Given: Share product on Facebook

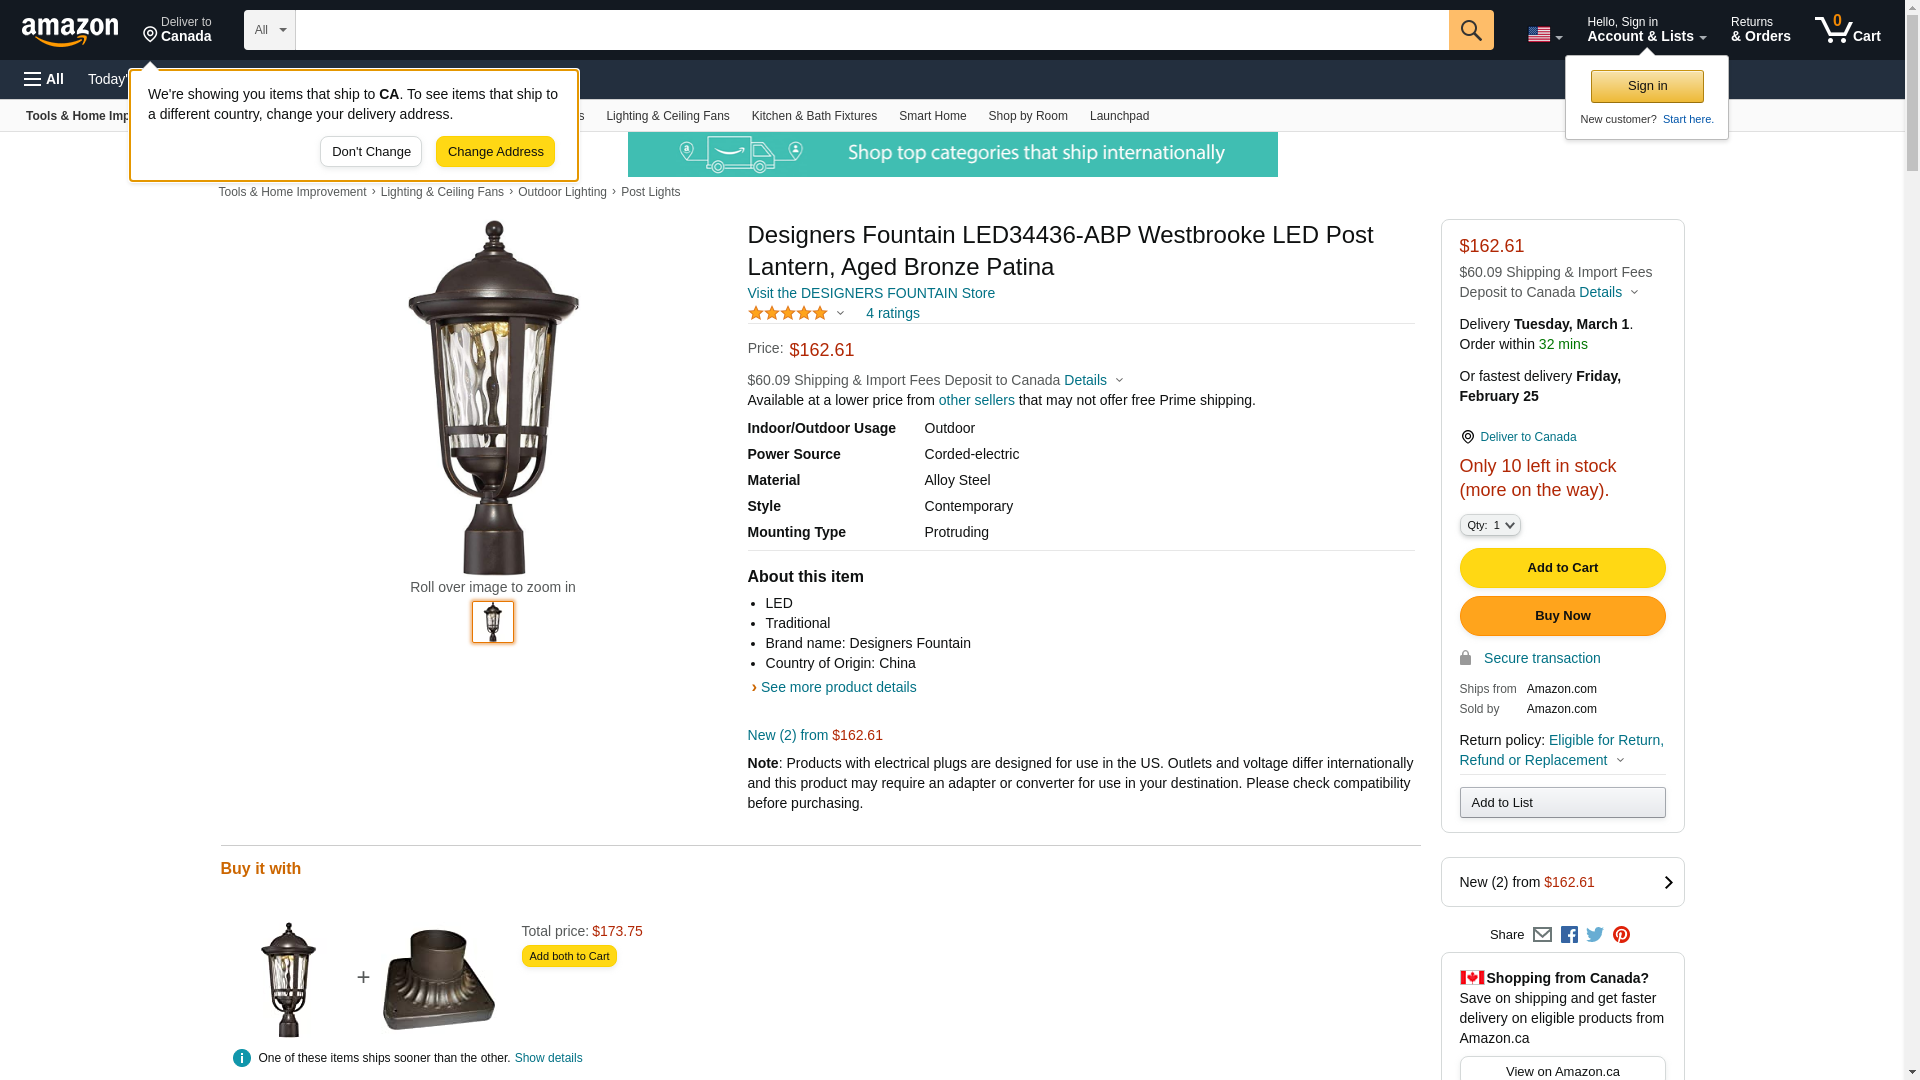Looking at the screenshot, I should (1569, 935).
